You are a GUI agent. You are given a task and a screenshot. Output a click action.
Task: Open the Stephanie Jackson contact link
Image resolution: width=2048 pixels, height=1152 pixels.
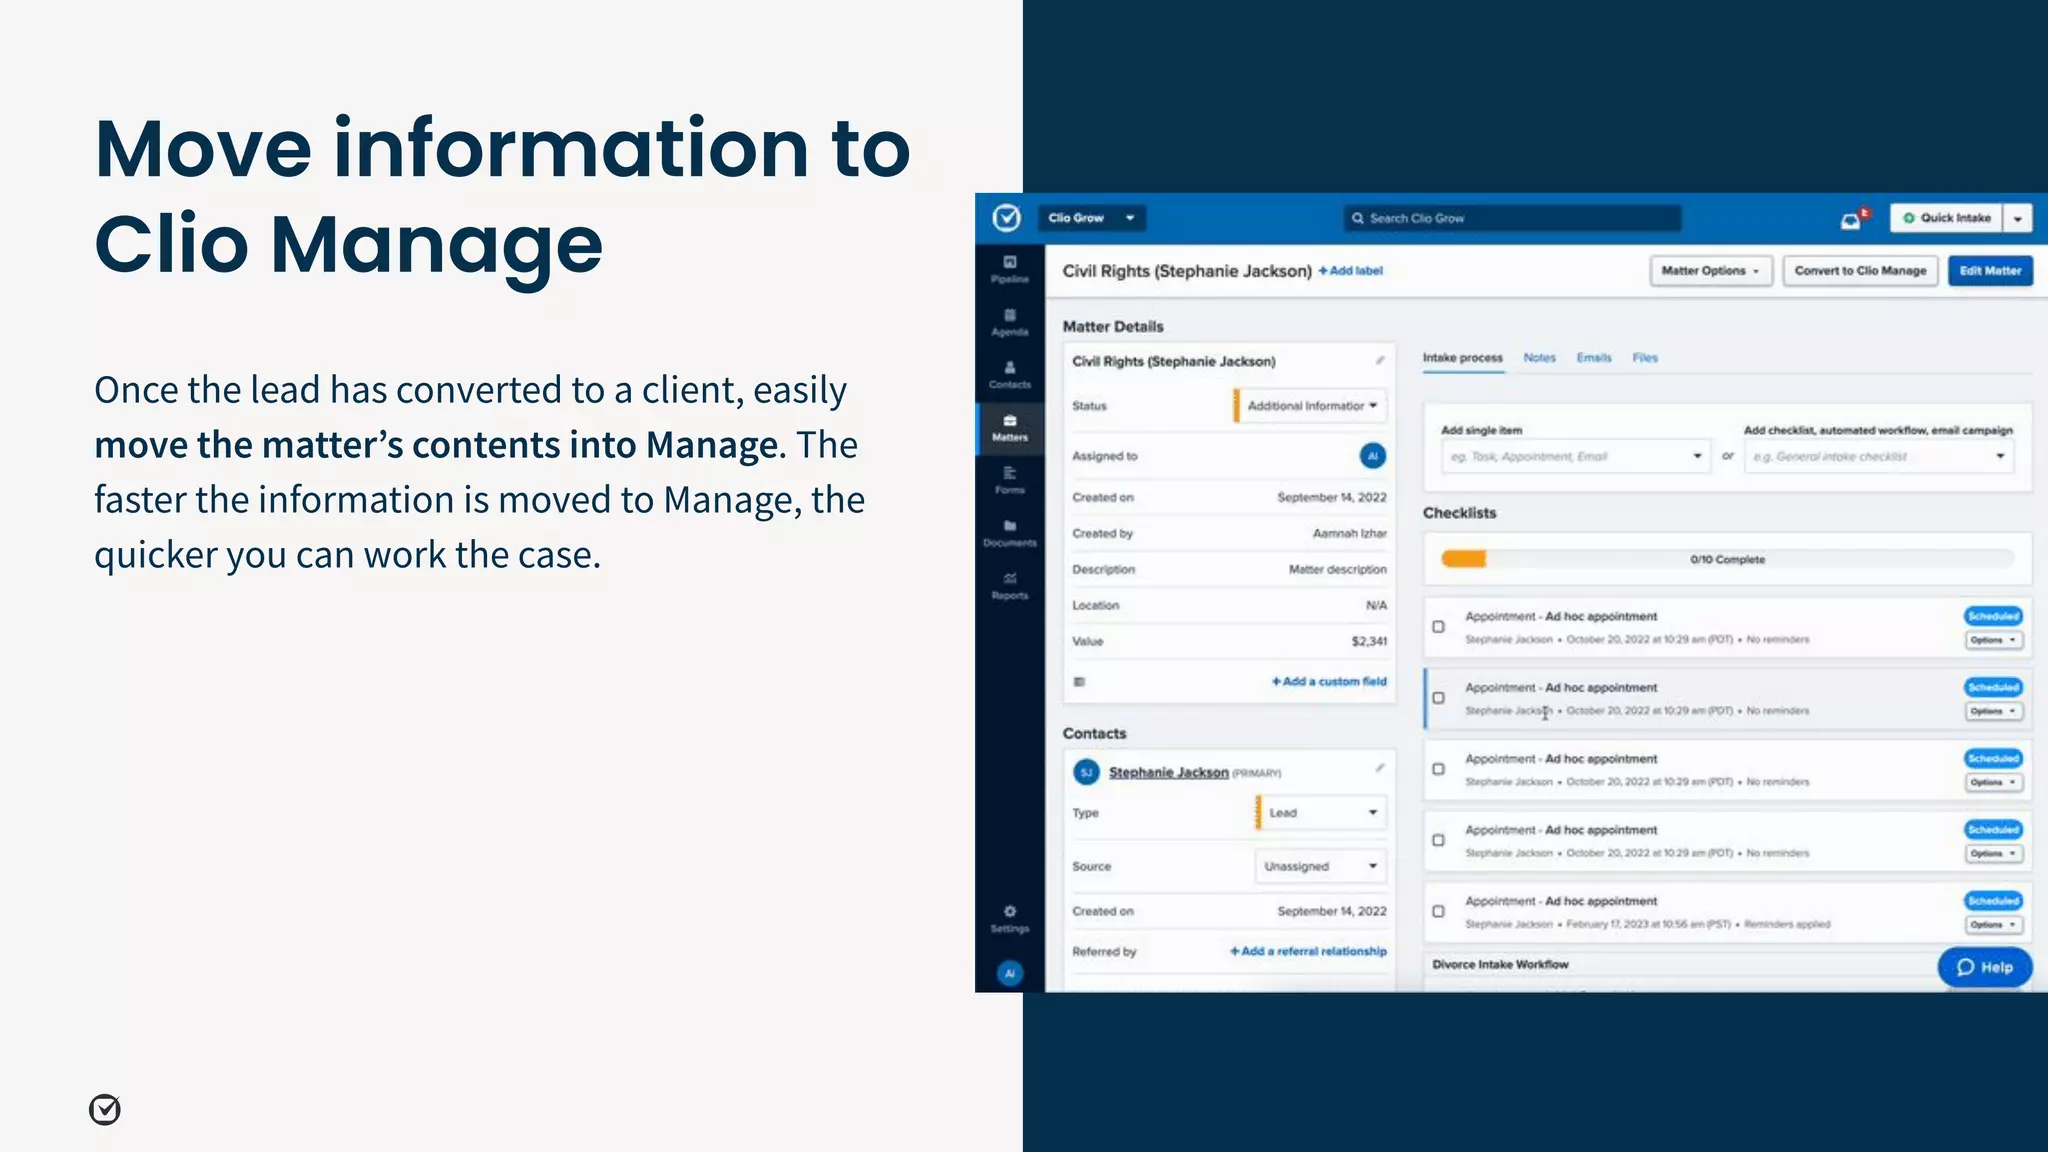click(x=1168, y=773)
